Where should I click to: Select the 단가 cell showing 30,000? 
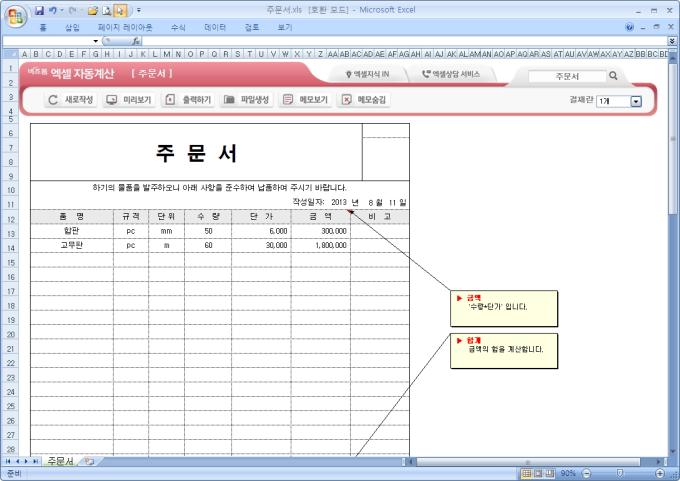coord(261,245)
